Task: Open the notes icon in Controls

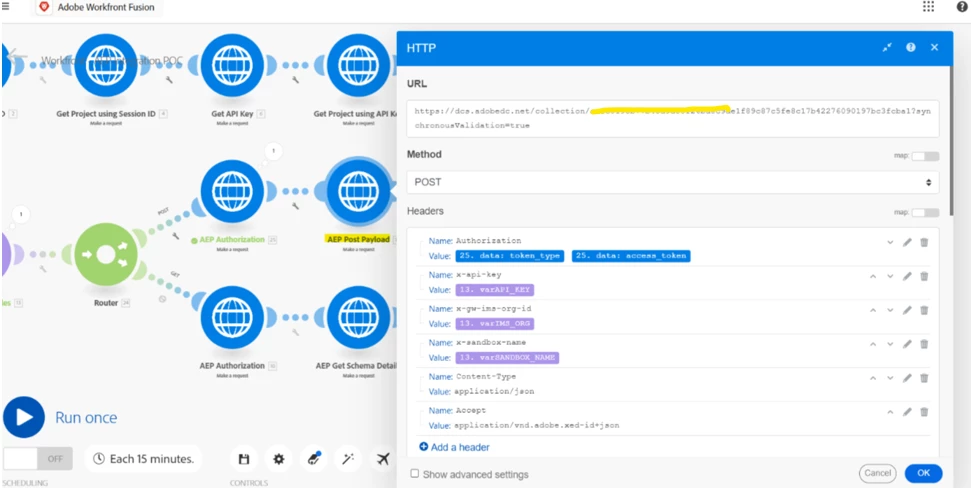Action: pyautogui.click(x=314, y=459)
